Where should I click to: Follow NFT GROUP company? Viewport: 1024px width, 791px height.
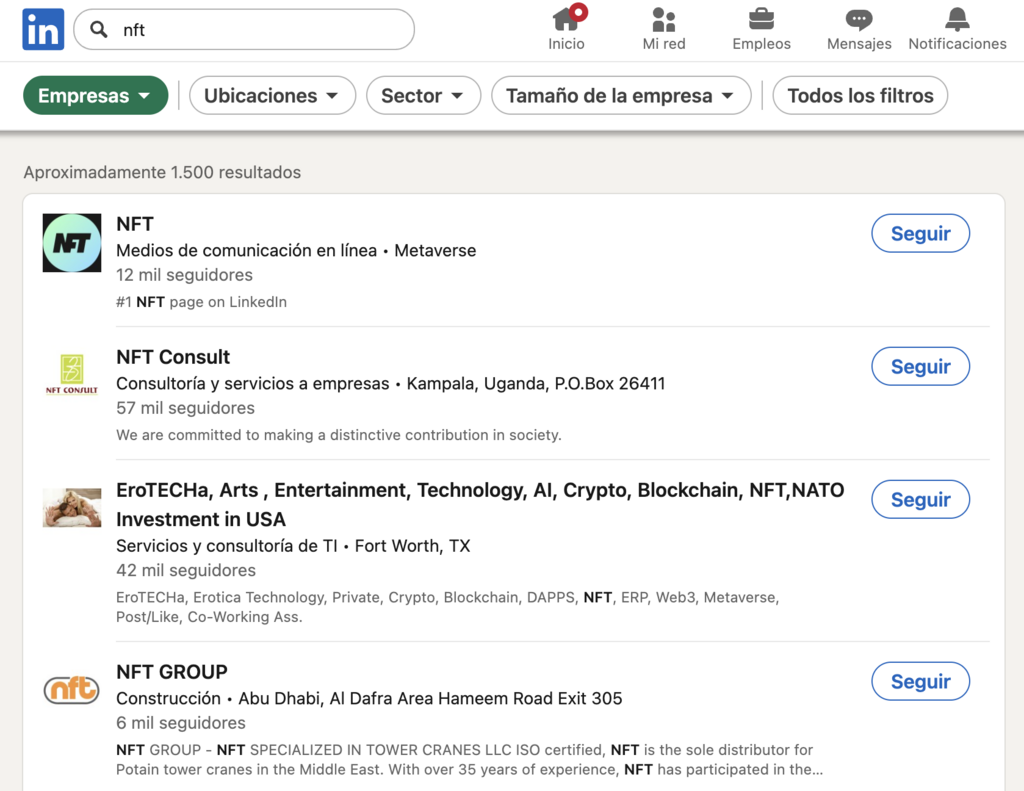(x=920, y=681)
